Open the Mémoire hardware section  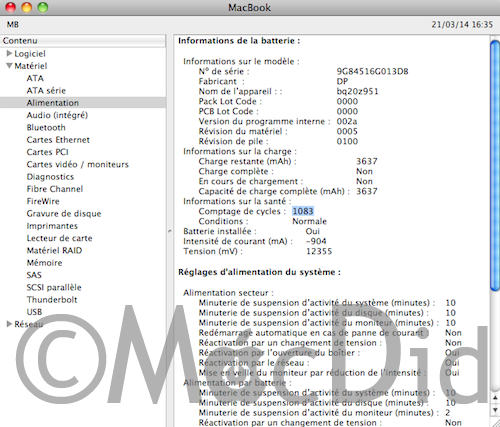click(x=44, y=263)
